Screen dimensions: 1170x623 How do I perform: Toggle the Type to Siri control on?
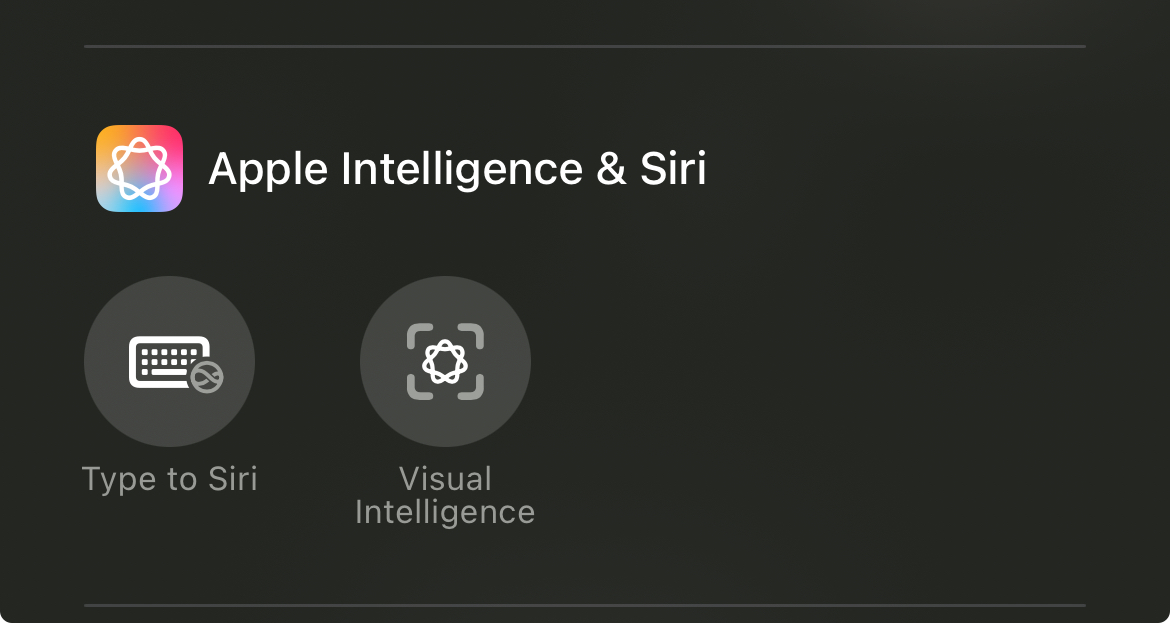[x=169, y=361]
